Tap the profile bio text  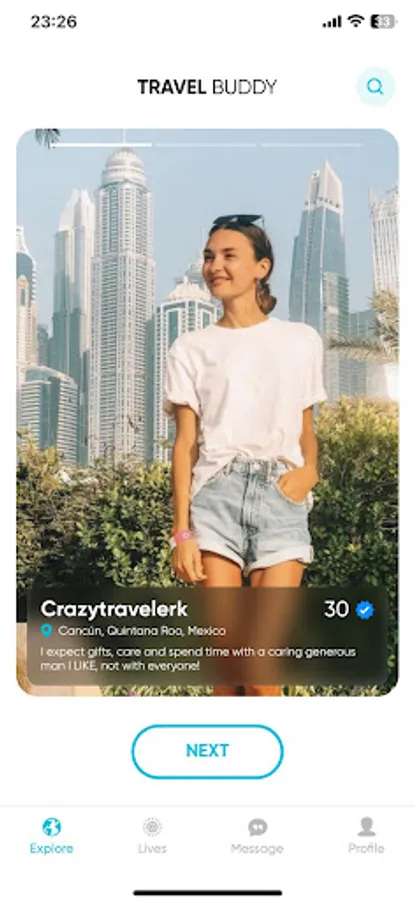click(198, 659)
